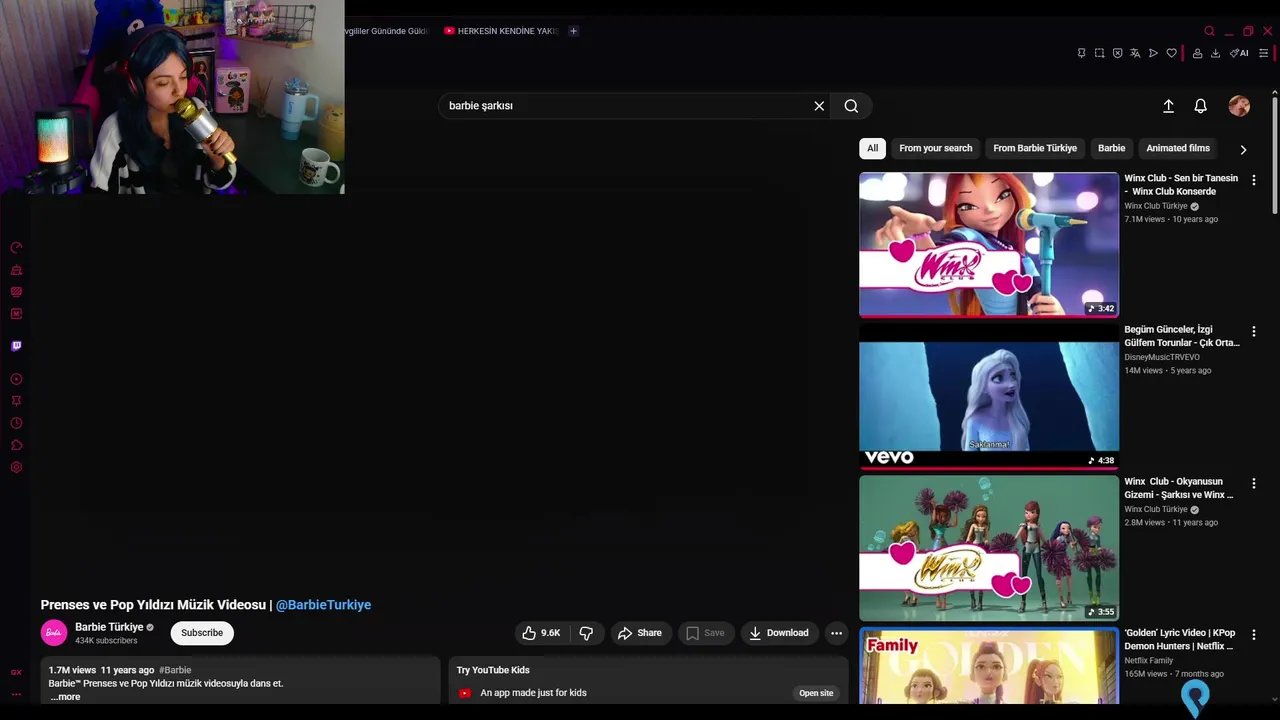The width and height of the screenshot is (1280, 720).
Task: Open the page translate icon
Action: point(1135,53)
